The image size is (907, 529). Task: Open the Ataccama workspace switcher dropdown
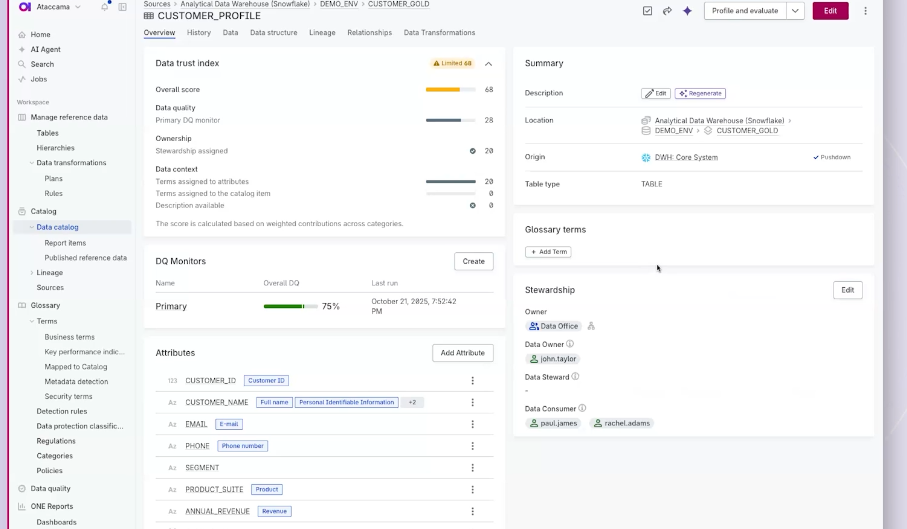(x=78, y=7)
